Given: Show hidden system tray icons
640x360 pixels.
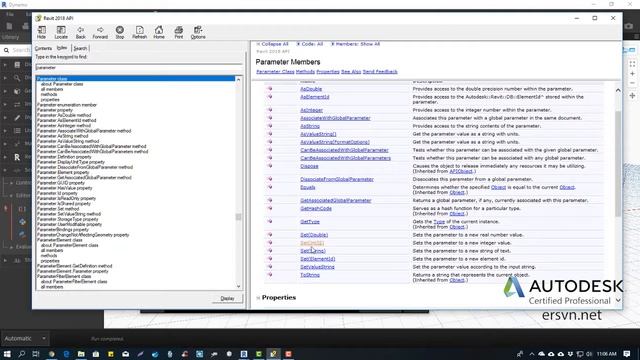Looking at the screenshot, I should [x=531, y=354].
